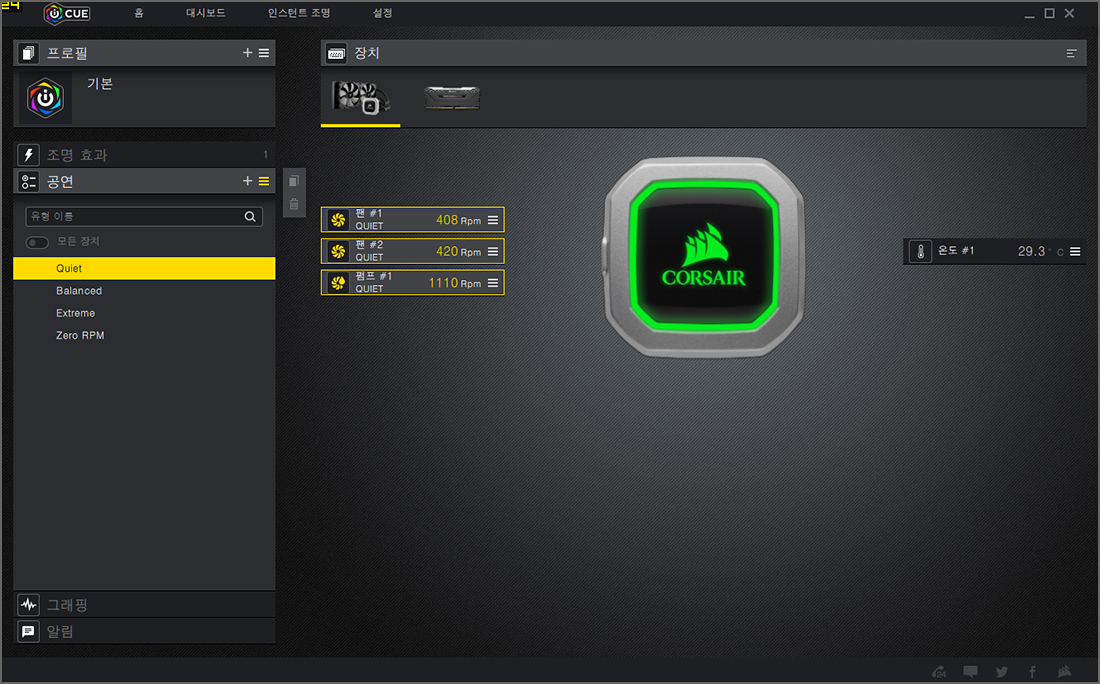Open the 프로필 panel hamburger menu
This screenshot has width=1100, height=684.
(264, 53)
